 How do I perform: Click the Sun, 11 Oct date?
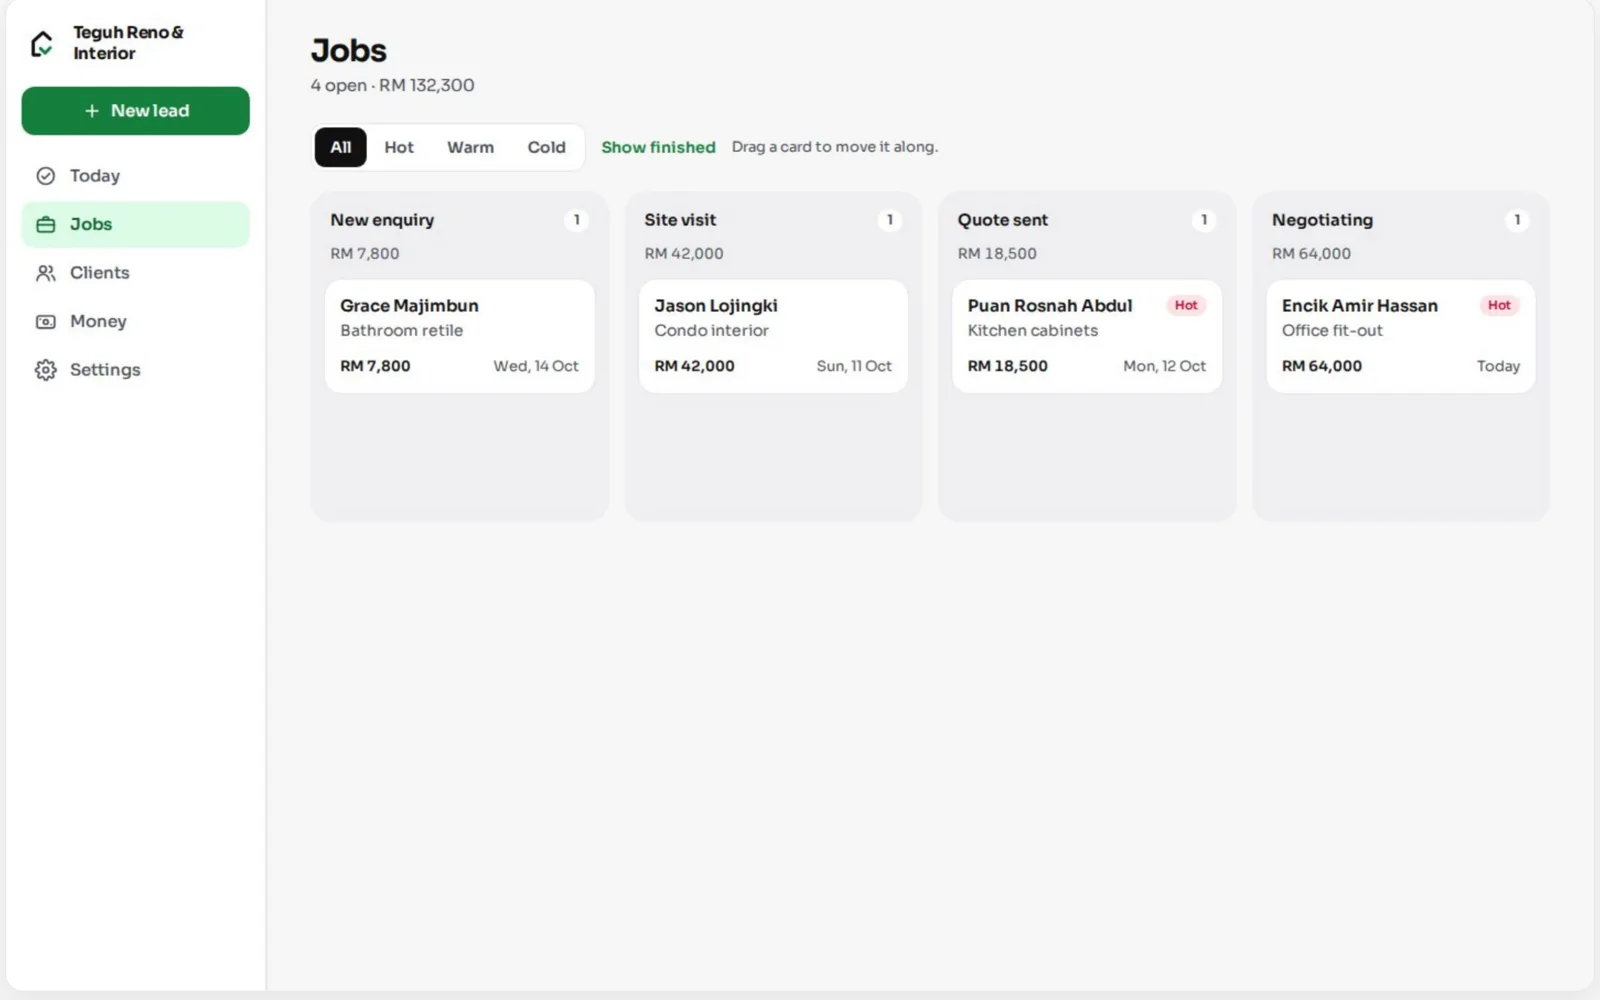coord(854,366)
